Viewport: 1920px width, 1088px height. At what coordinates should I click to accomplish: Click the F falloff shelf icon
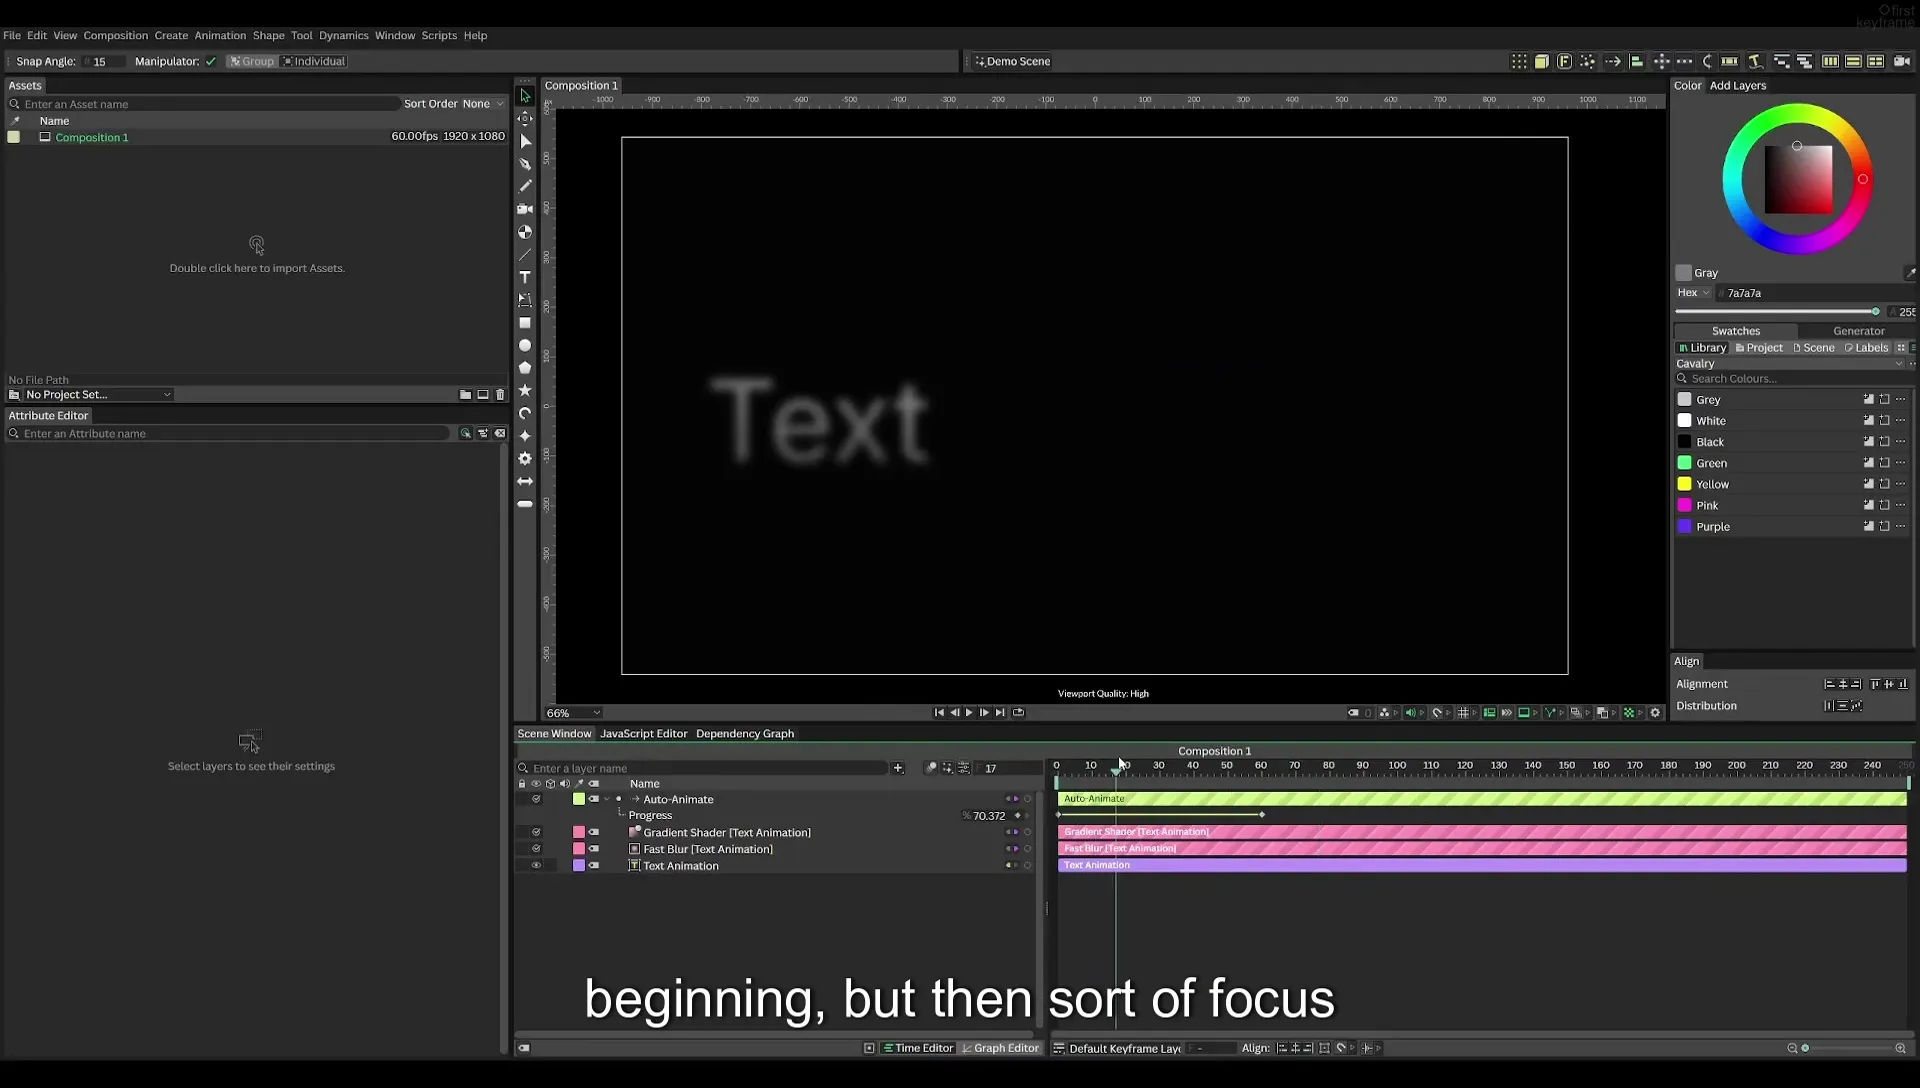(x=1565, y=61)
